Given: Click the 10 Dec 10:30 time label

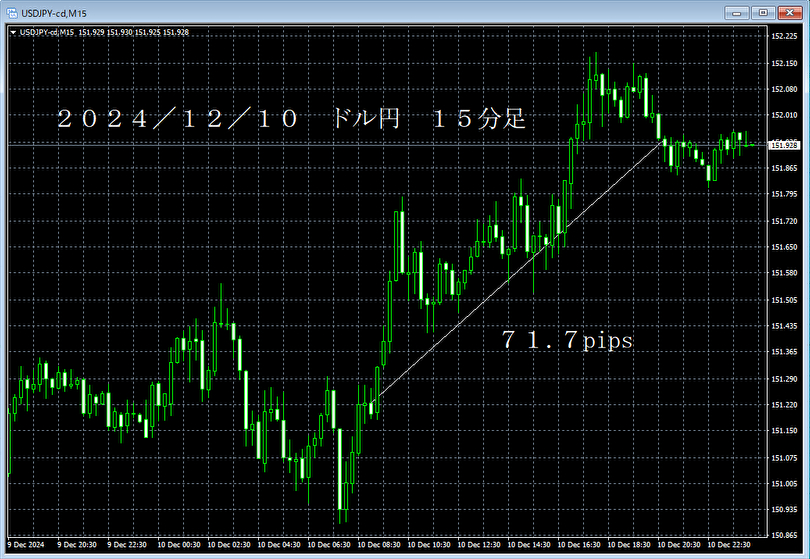Looking at the screenshot, I should [x=429, y=545].
